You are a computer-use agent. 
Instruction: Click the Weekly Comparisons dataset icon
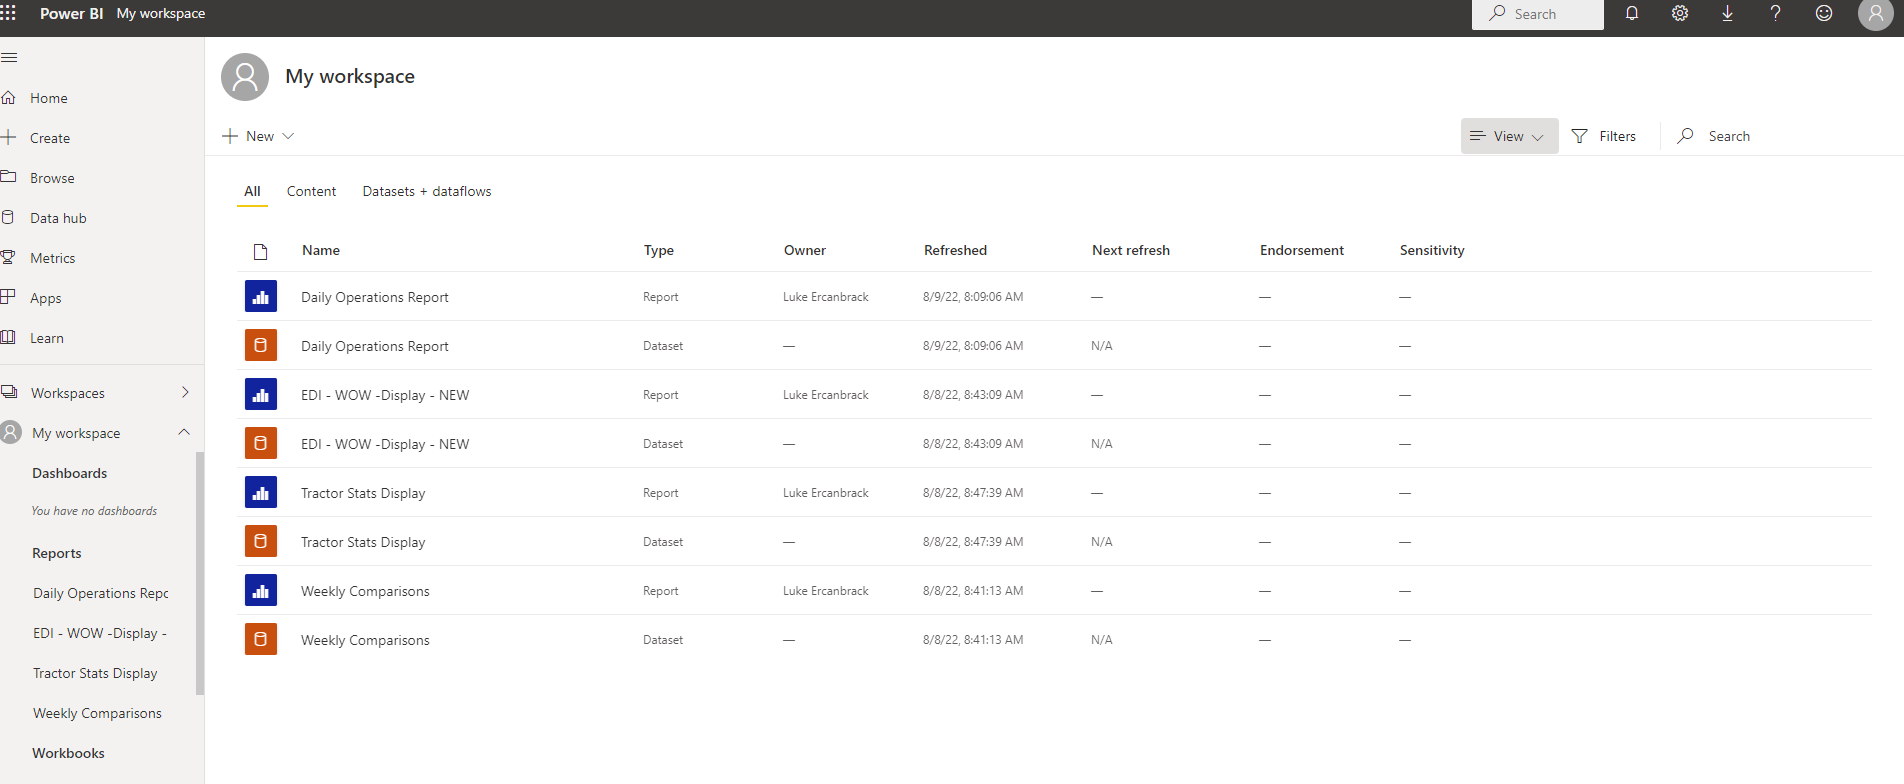[x=261, y=640]
